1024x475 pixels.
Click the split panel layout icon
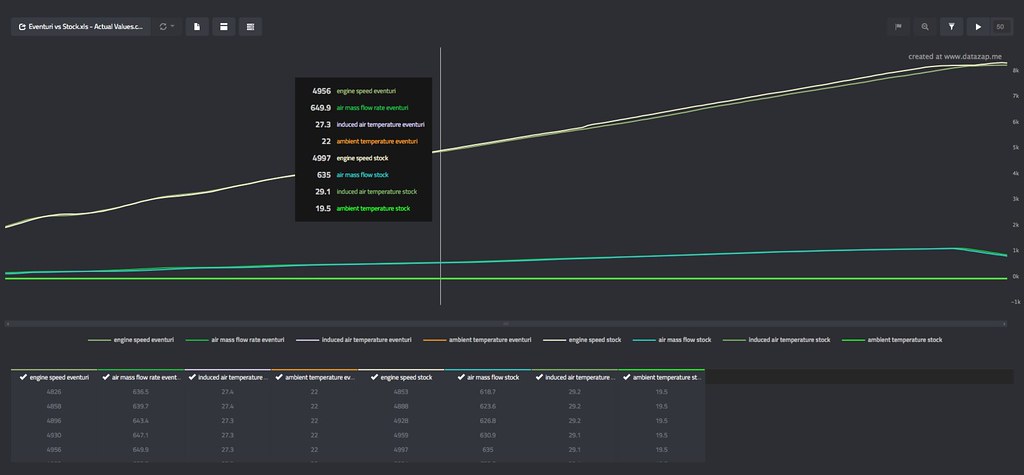223,26
